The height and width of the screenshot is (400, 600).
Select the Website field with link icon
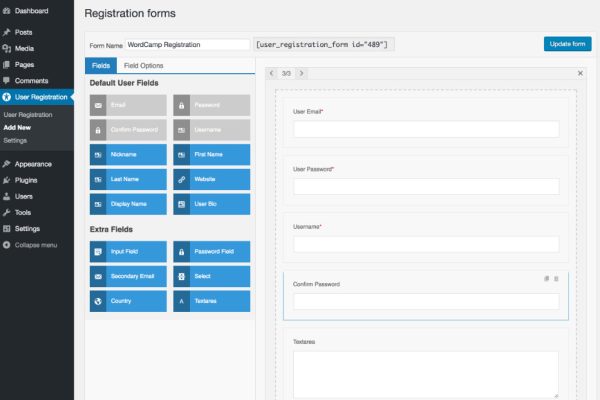tap(211, 179)
